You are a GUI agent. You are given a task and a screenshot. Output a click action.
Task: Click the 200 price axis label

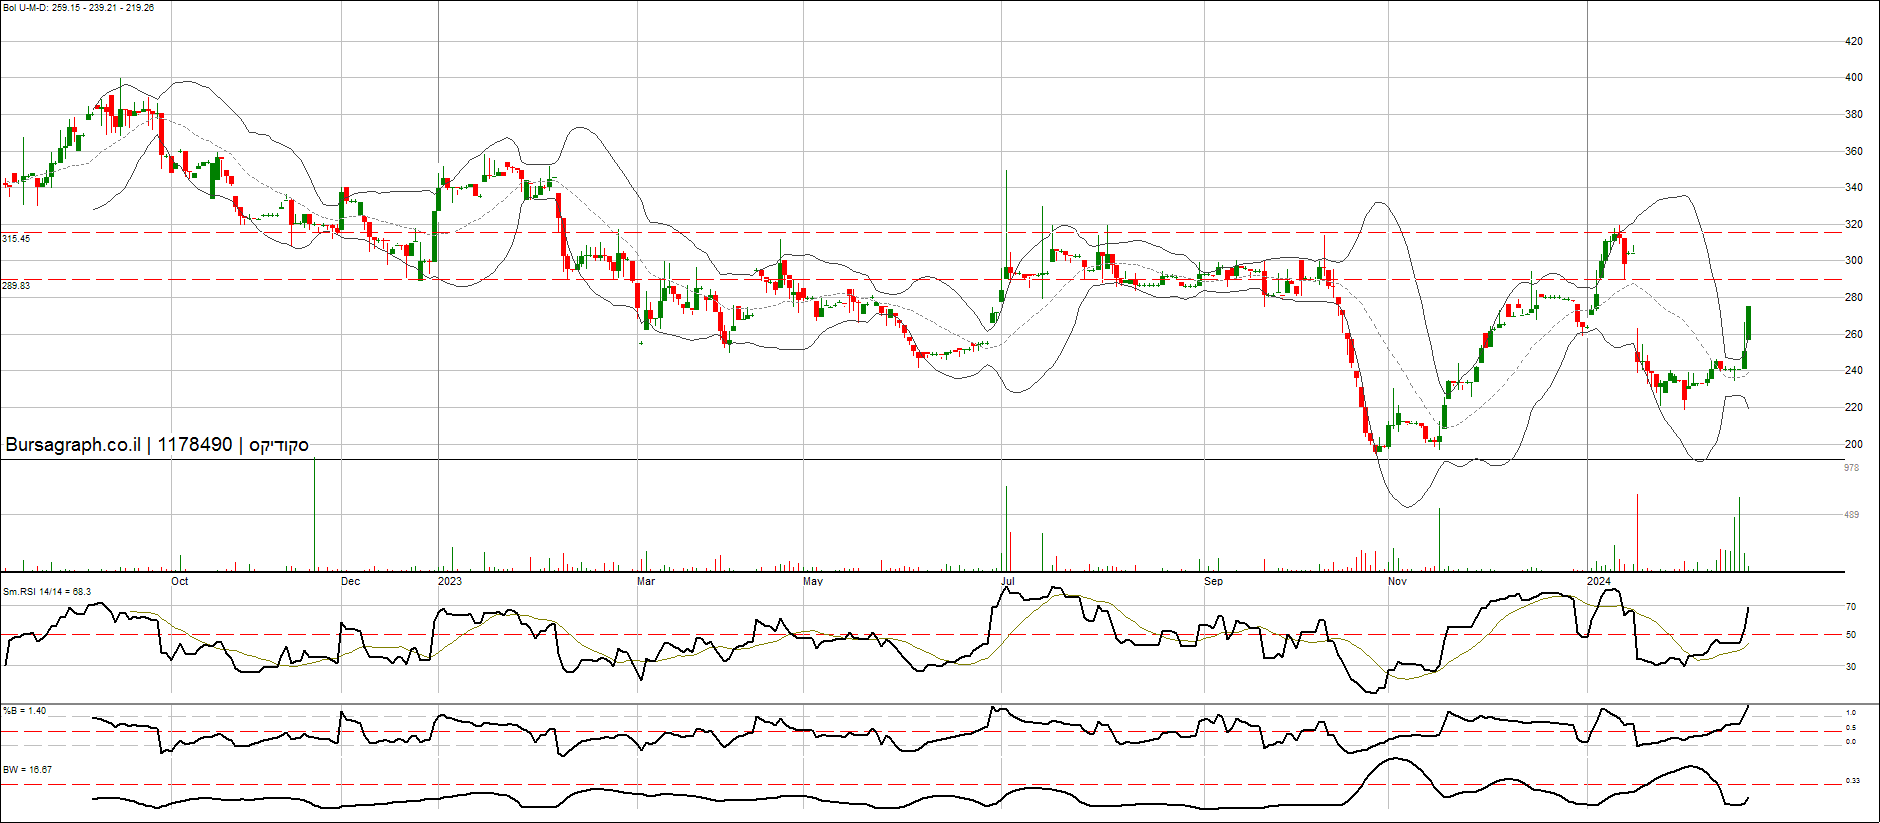(1853, 444)
